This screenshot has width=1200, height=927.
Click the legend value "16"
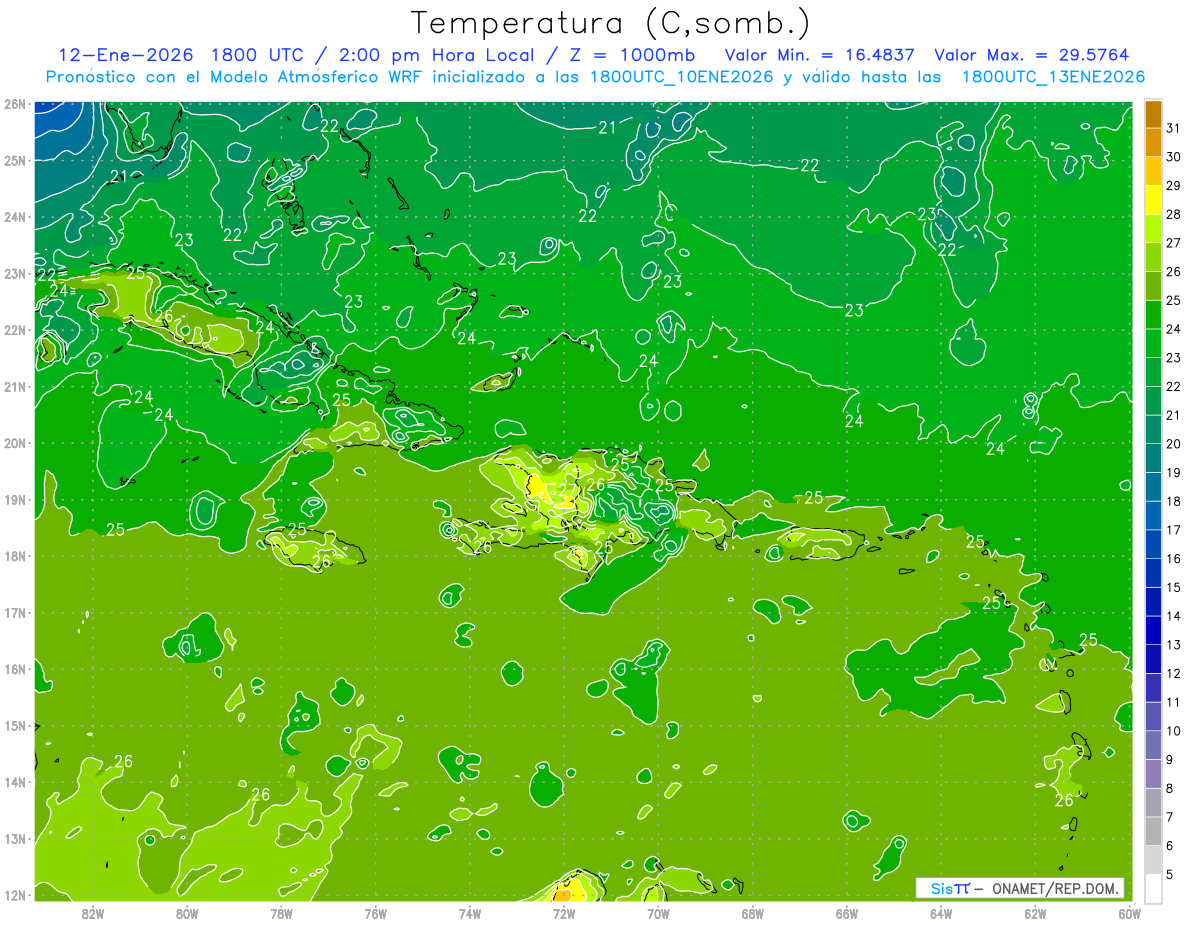[1174, 559]
